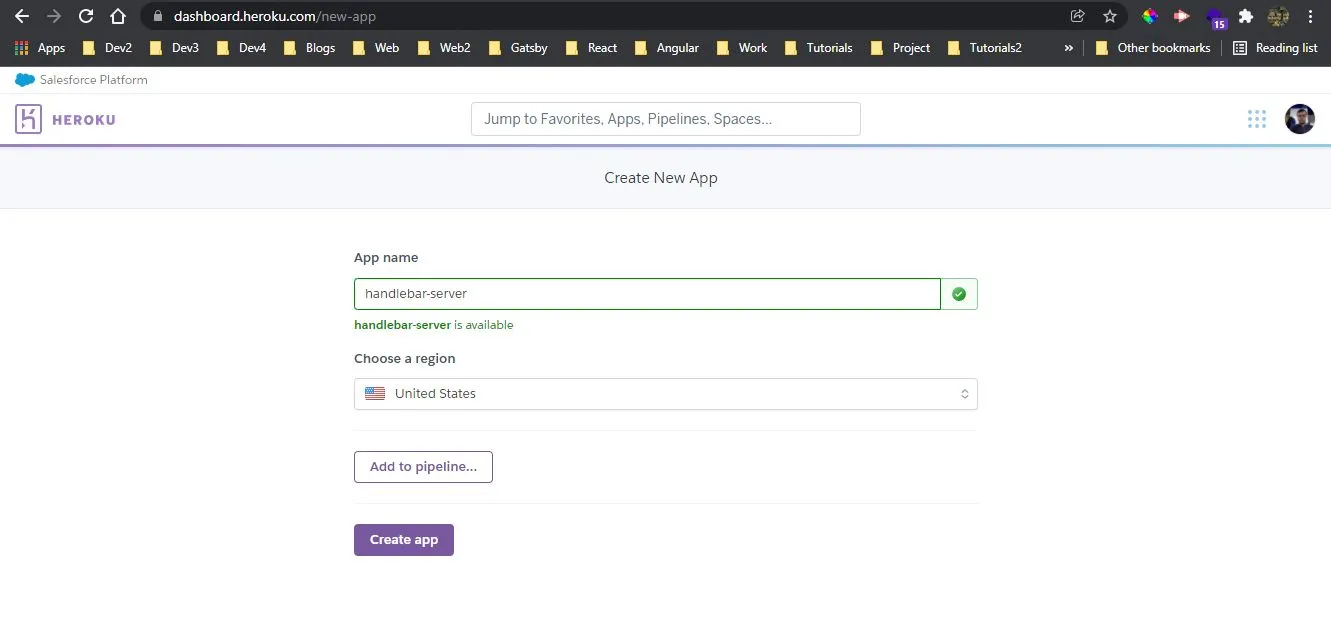Screen dimensions: 1331x636
Task: Click the Choose a region label
Action: pos(405,359)
